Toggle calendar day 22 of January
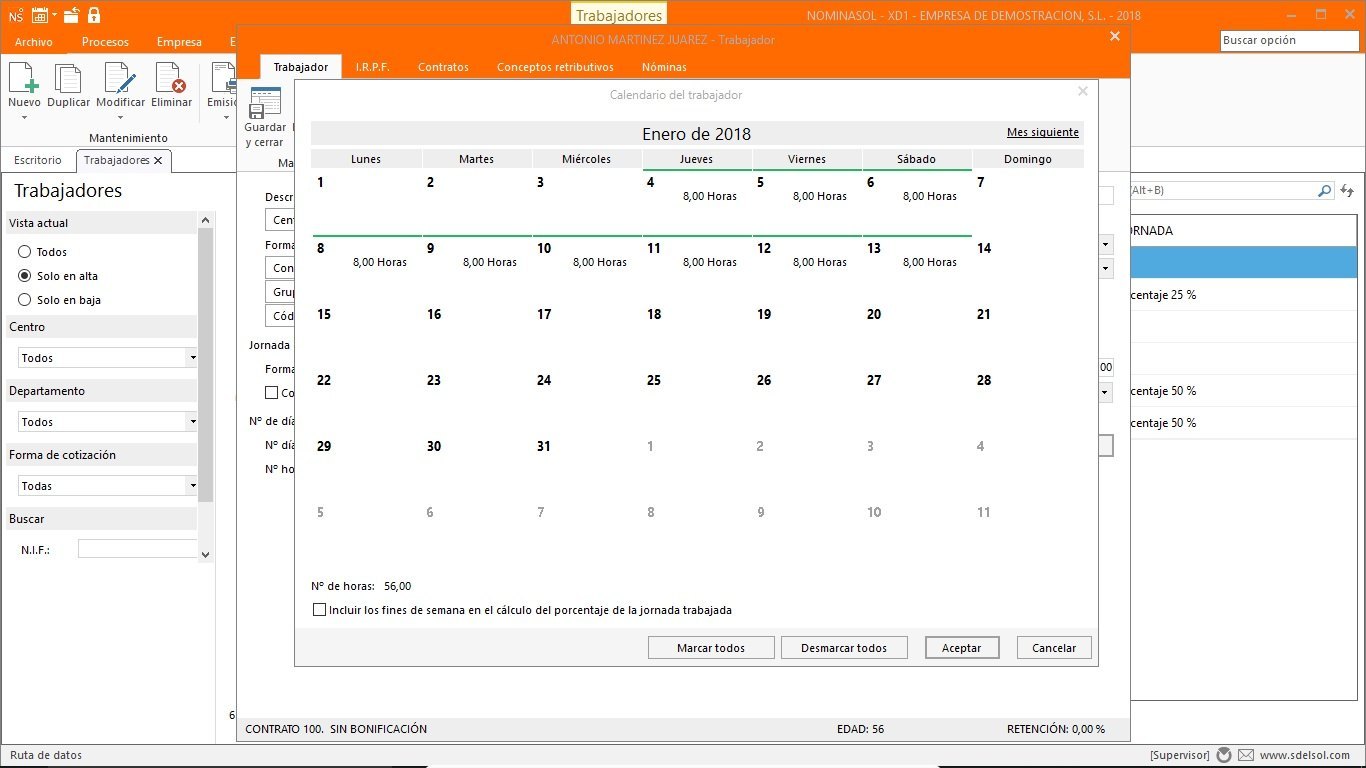The height and width of the screenshot is (768, 1366). tap(366, 400)
